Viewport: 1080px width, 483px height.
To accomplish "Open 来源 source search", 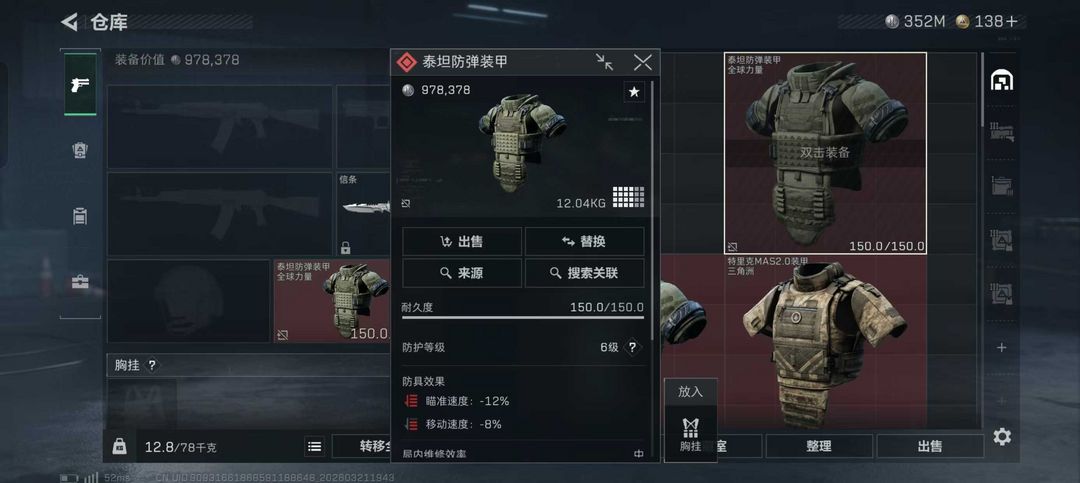I will [x=462, y=273].
